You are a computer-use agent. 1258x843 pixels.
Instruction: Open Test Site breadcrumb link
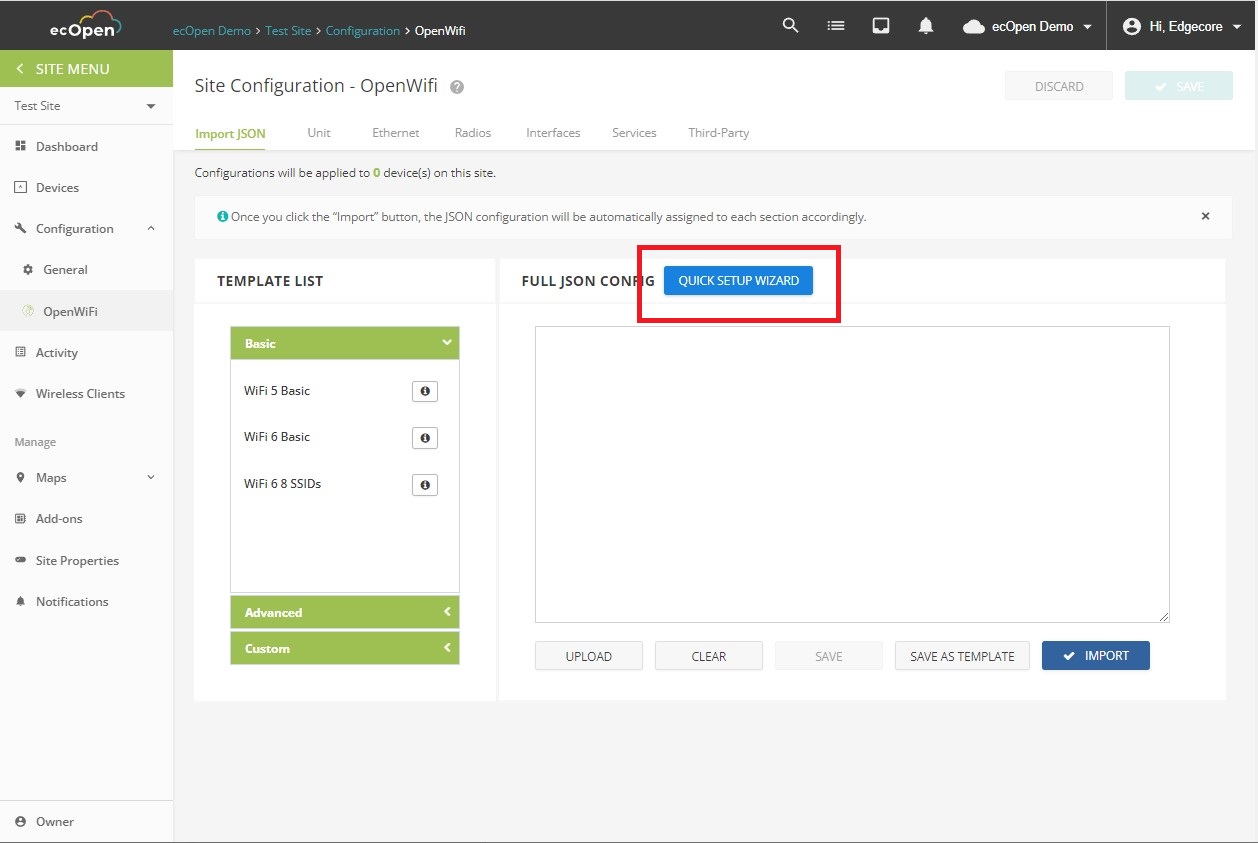[288, 31]
